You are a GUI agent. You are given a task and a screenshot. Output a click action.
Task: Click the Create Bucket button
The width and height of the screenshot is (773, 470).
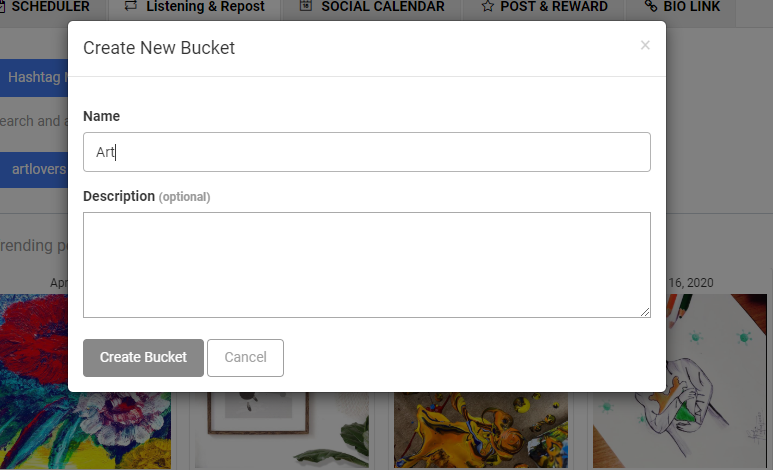pyautogui.click(x=143, y=358)
